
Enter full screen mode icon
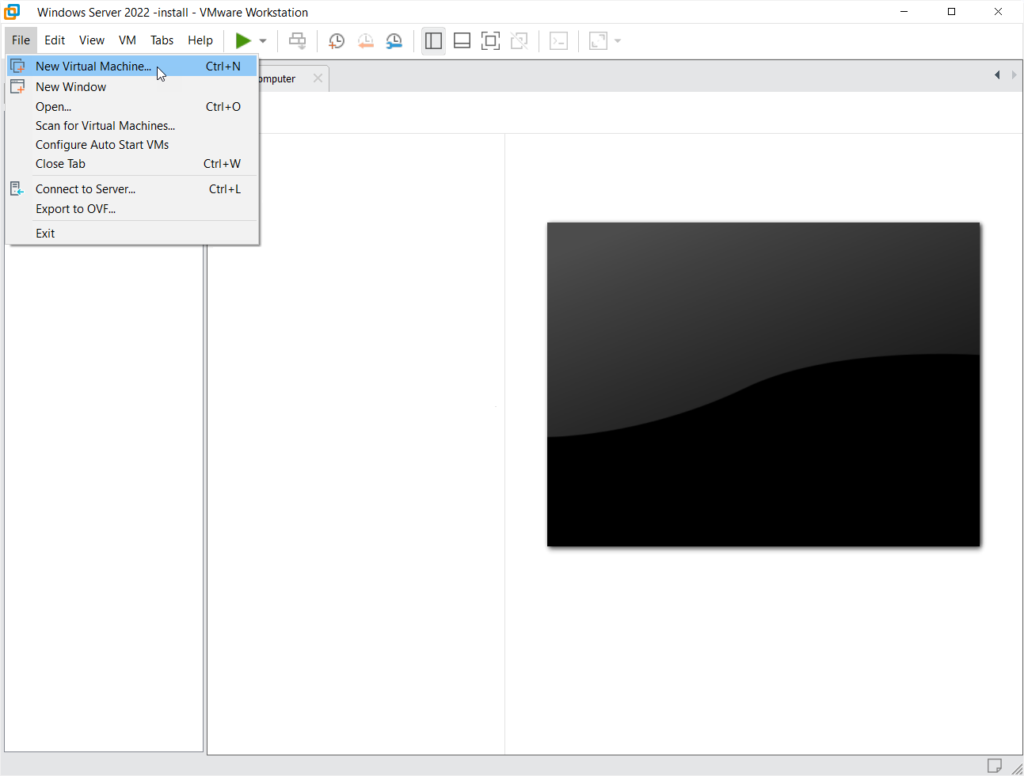[x=490, y=40]
